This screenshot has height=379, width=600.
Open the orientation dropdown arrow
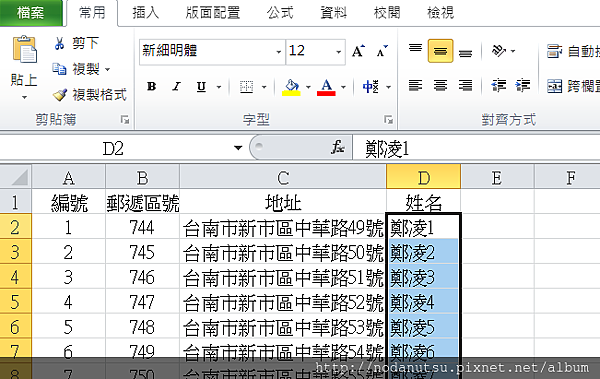(x=513, y=51)
